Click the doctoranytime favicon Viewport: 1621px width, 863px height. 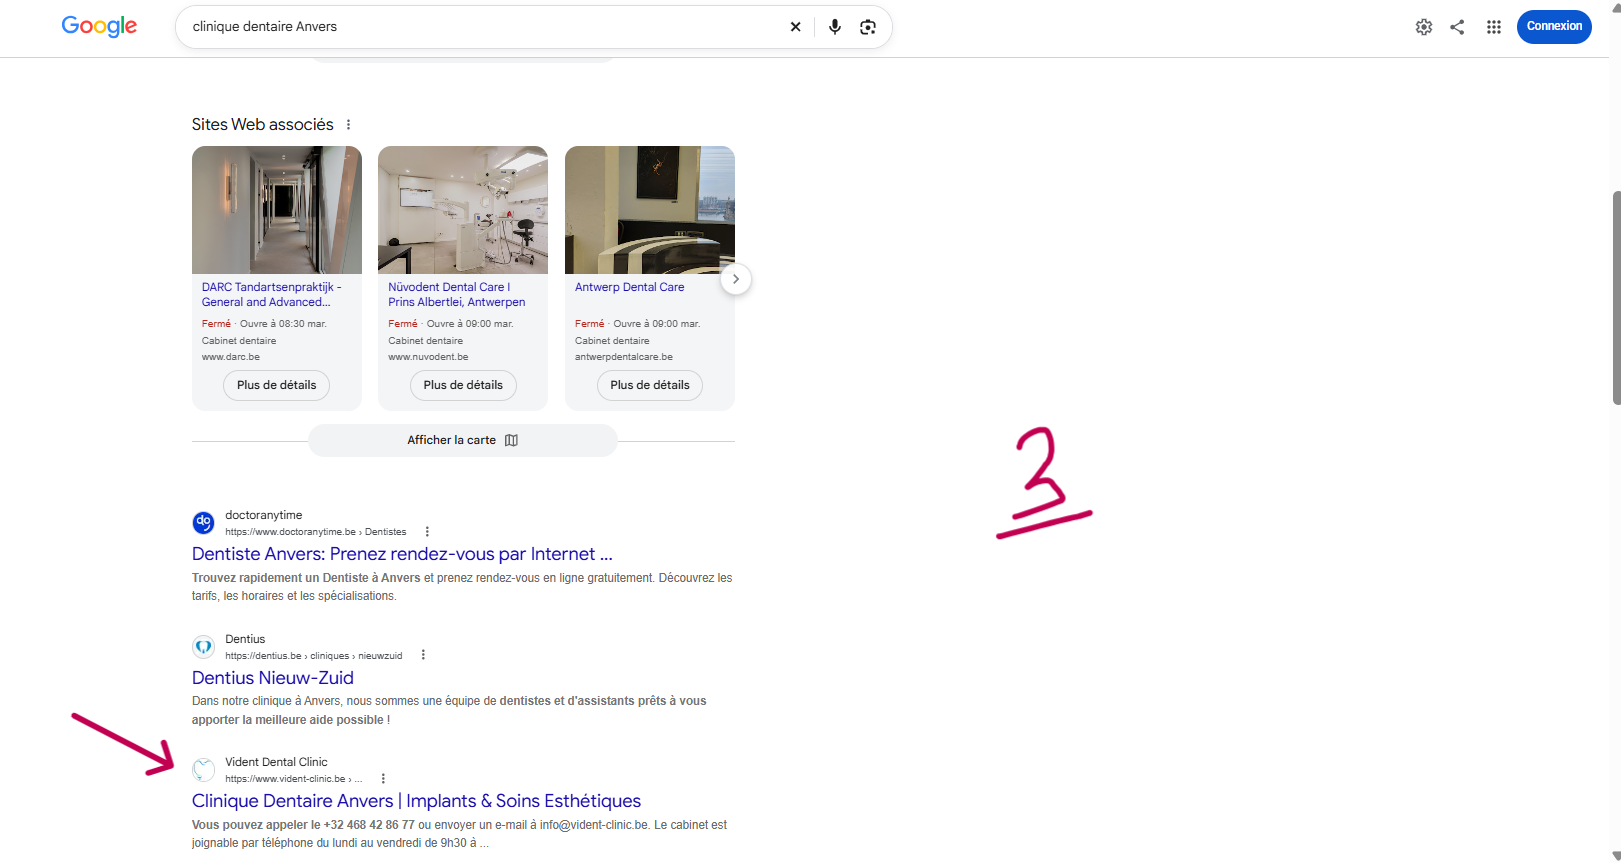(x=203, y=522)
